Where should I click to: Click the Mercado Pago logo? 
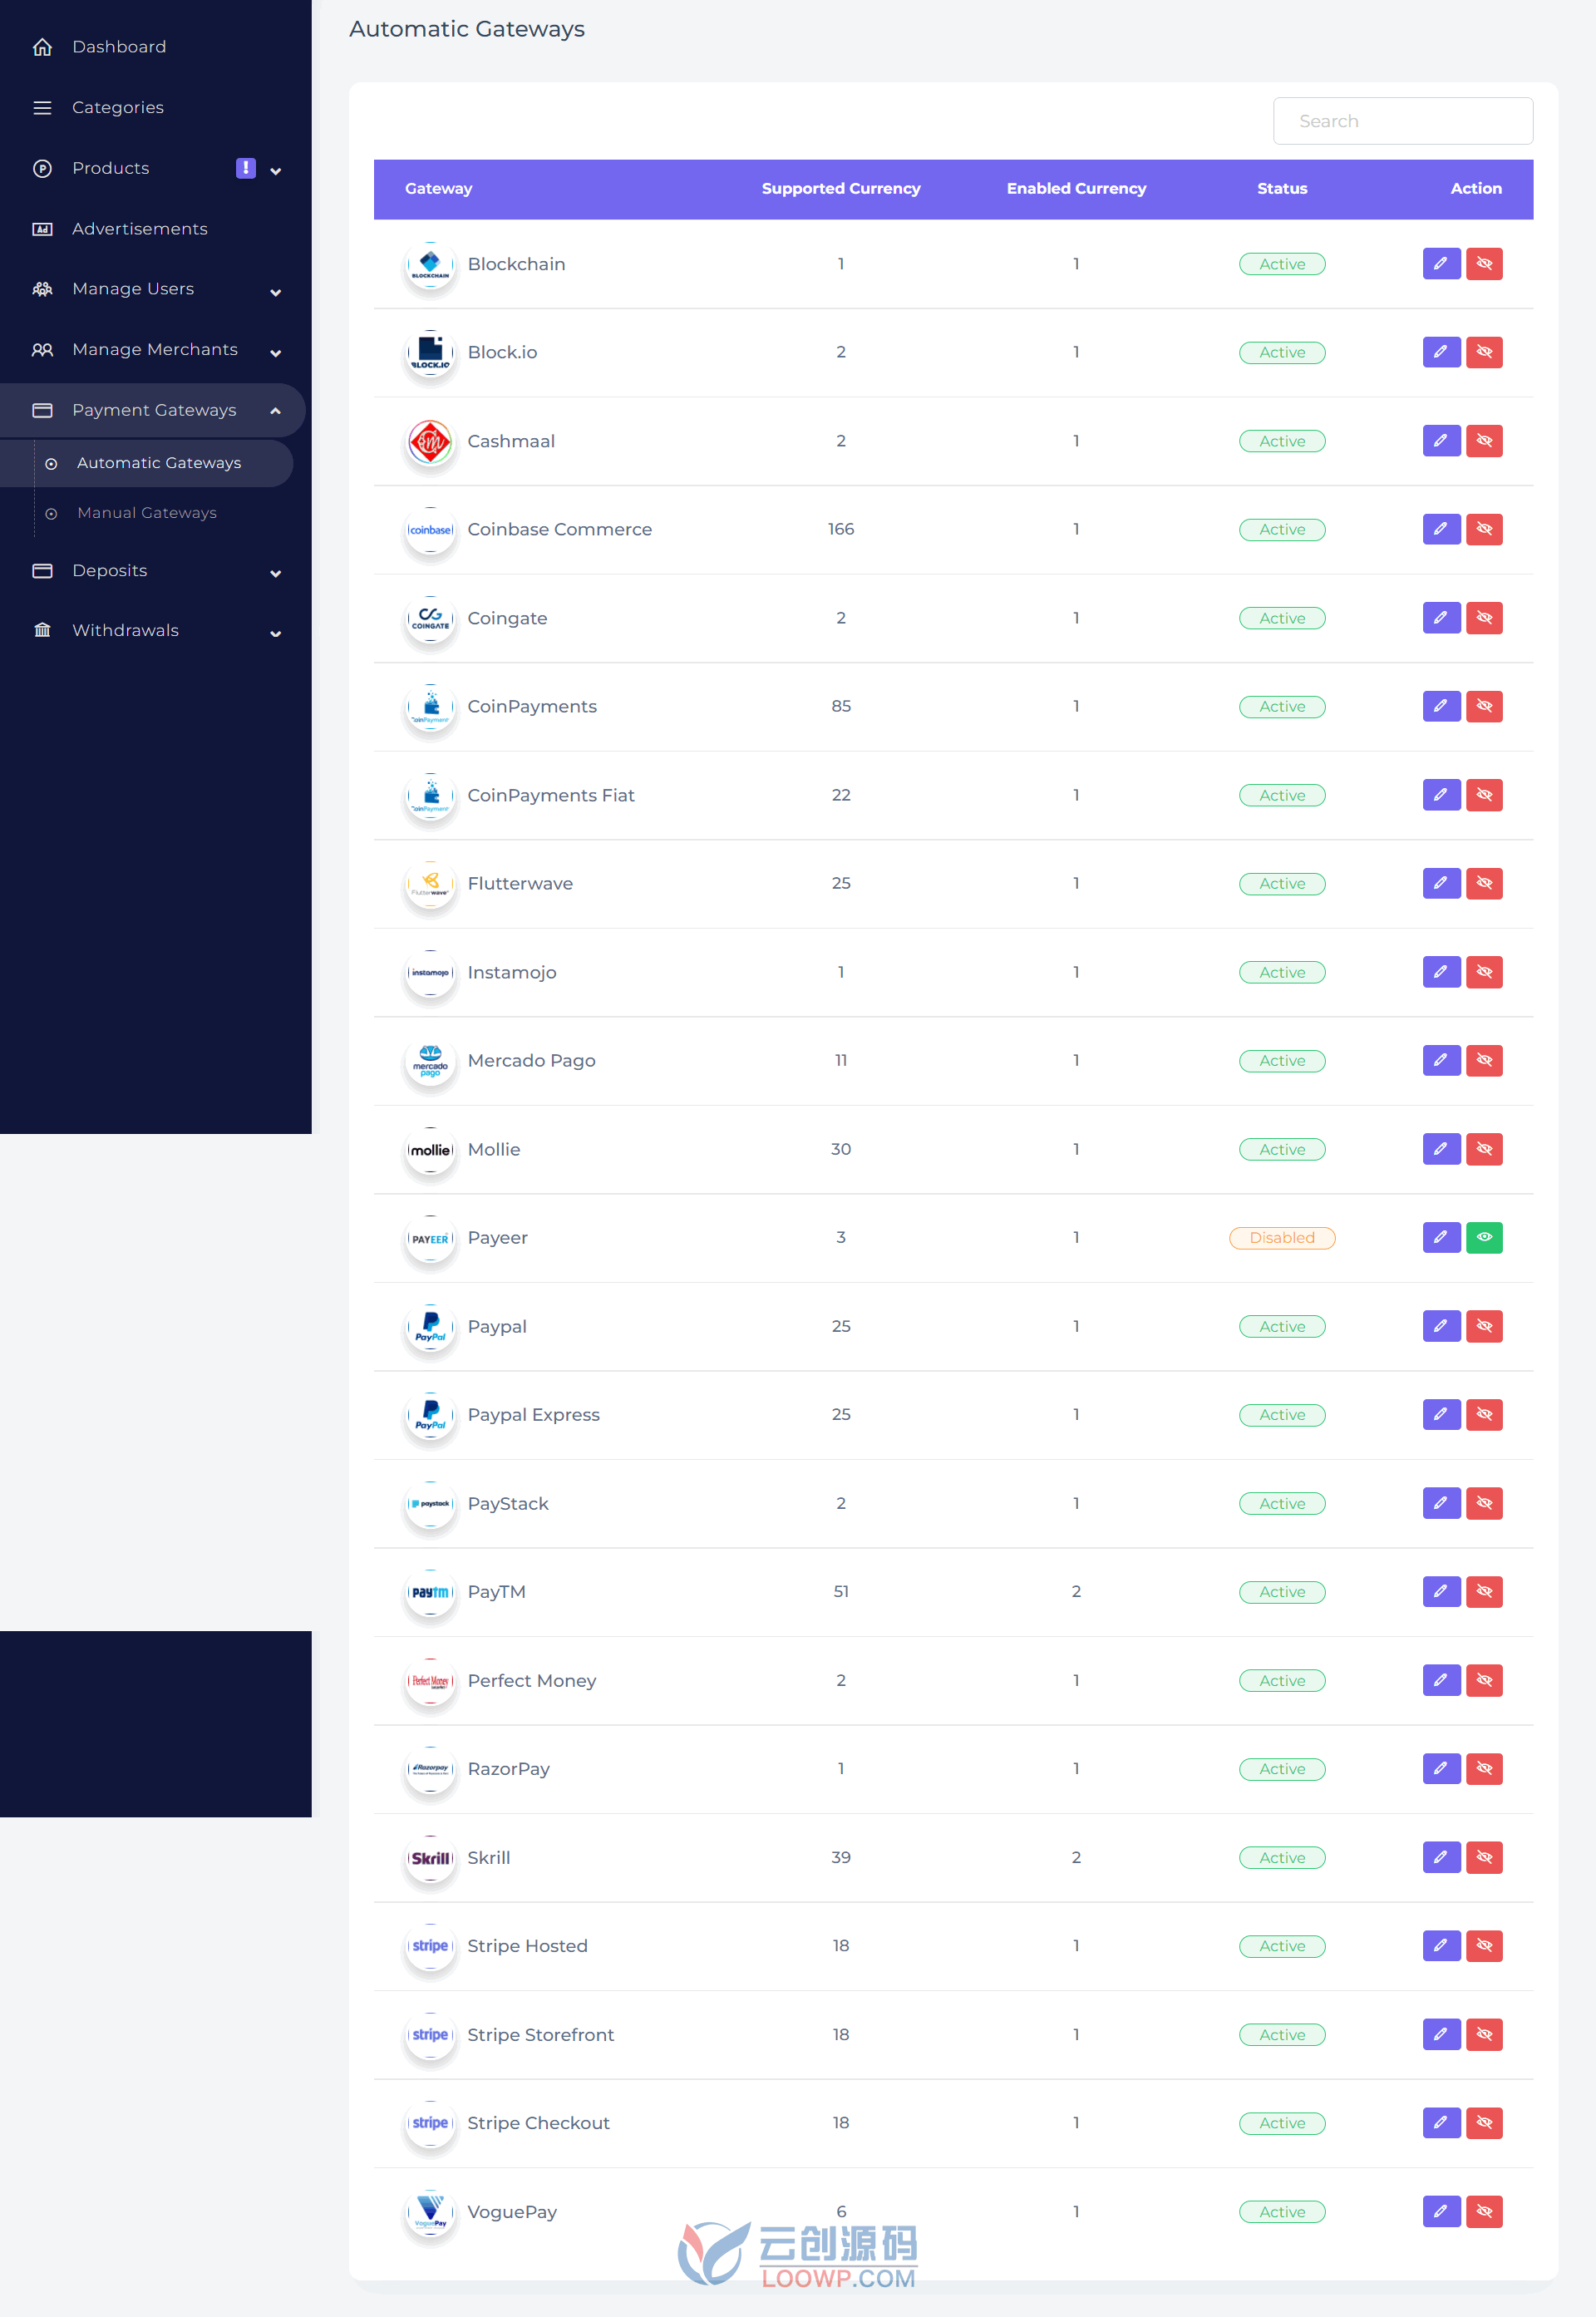click(430, 1061)
